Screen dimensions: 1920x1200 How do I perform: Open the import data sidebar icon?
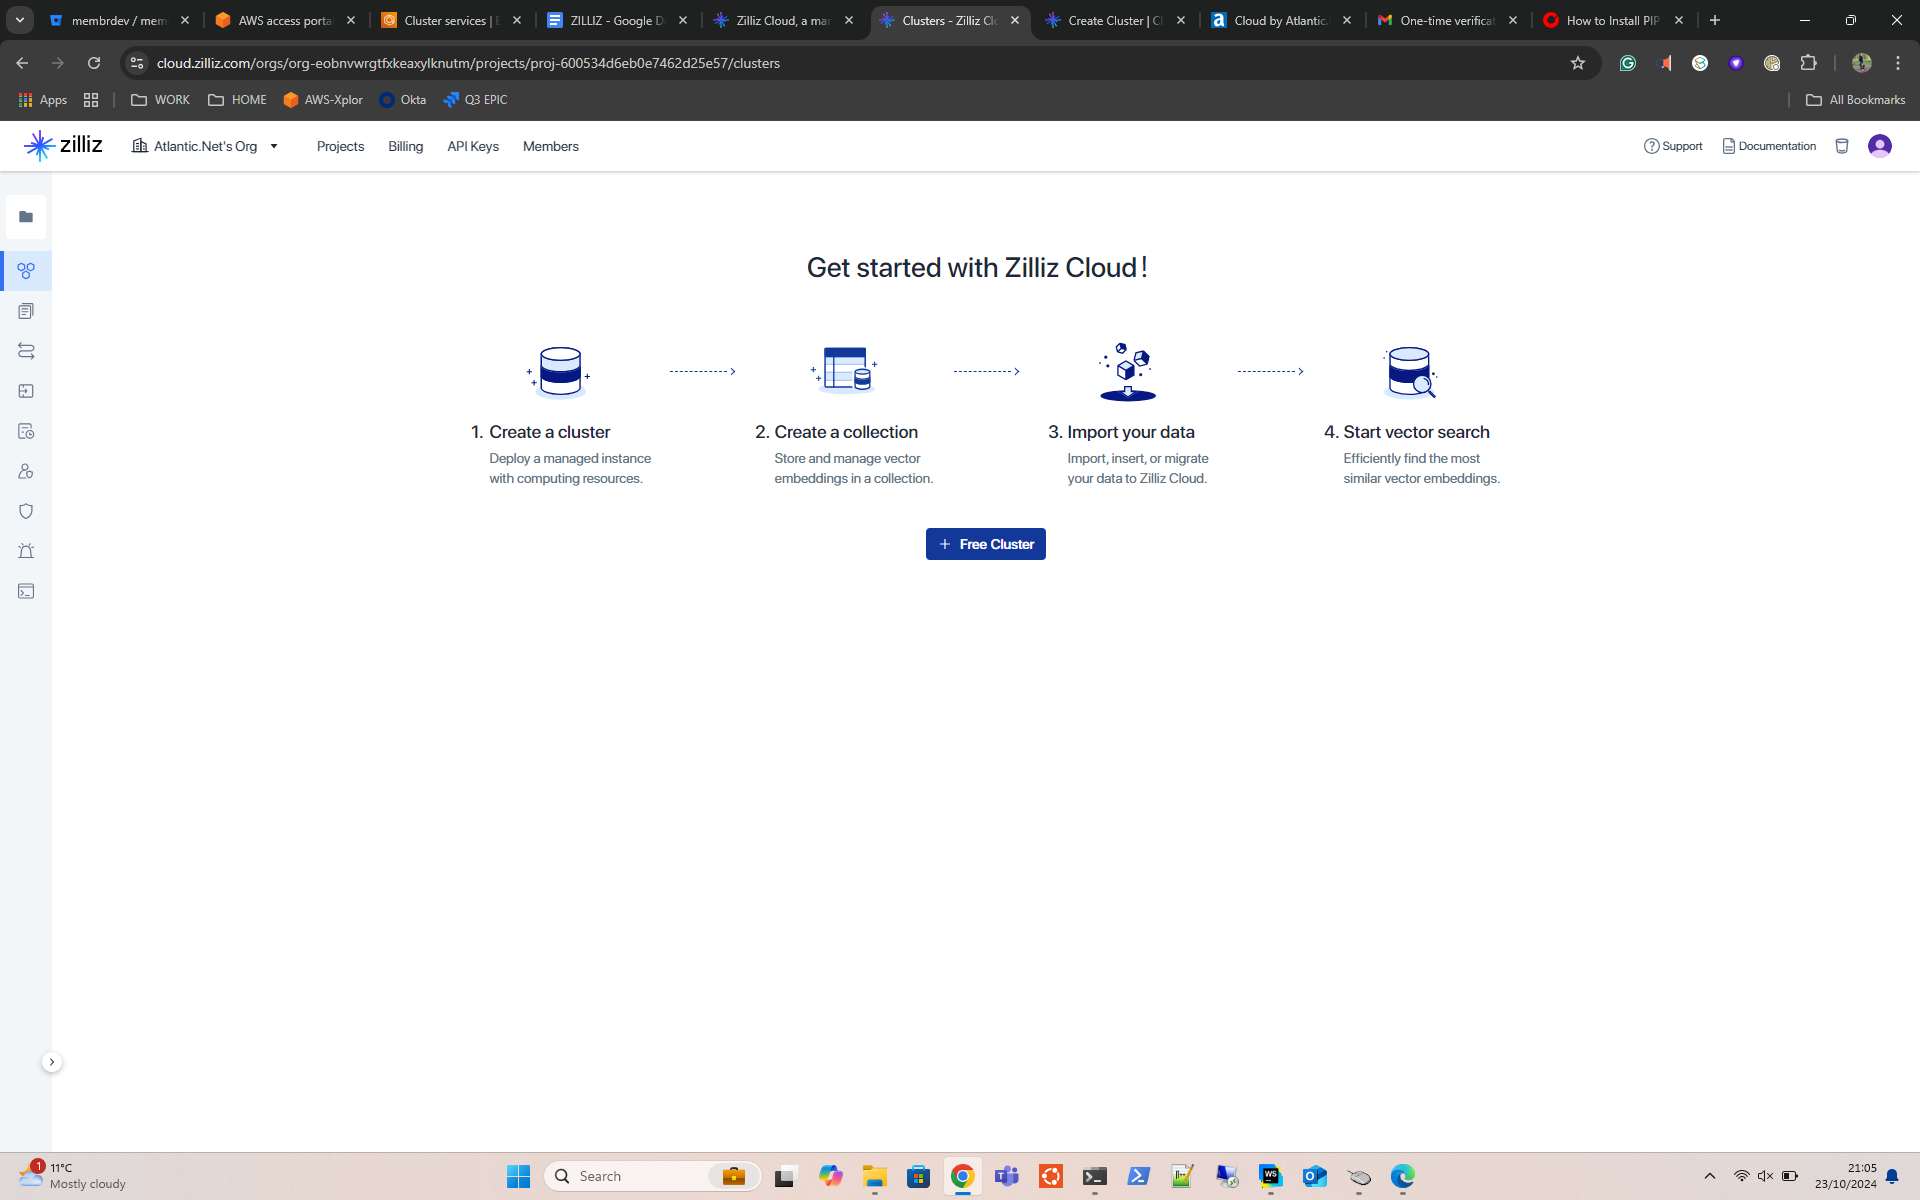pyautogui.click(x=26, y=391)
